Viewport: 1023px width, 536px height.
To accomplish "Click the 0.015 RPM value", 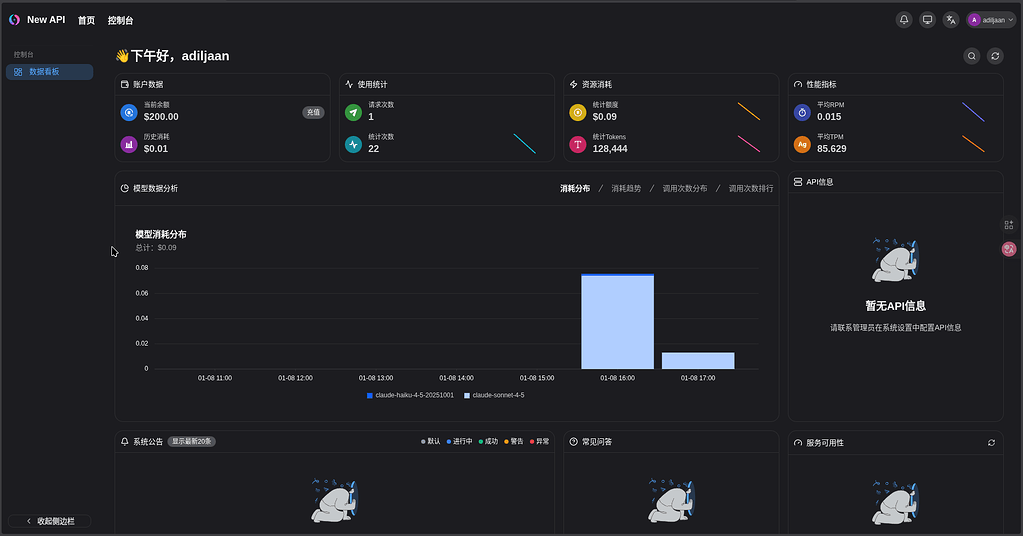I will pyautogui.click(x=829, y=117).
